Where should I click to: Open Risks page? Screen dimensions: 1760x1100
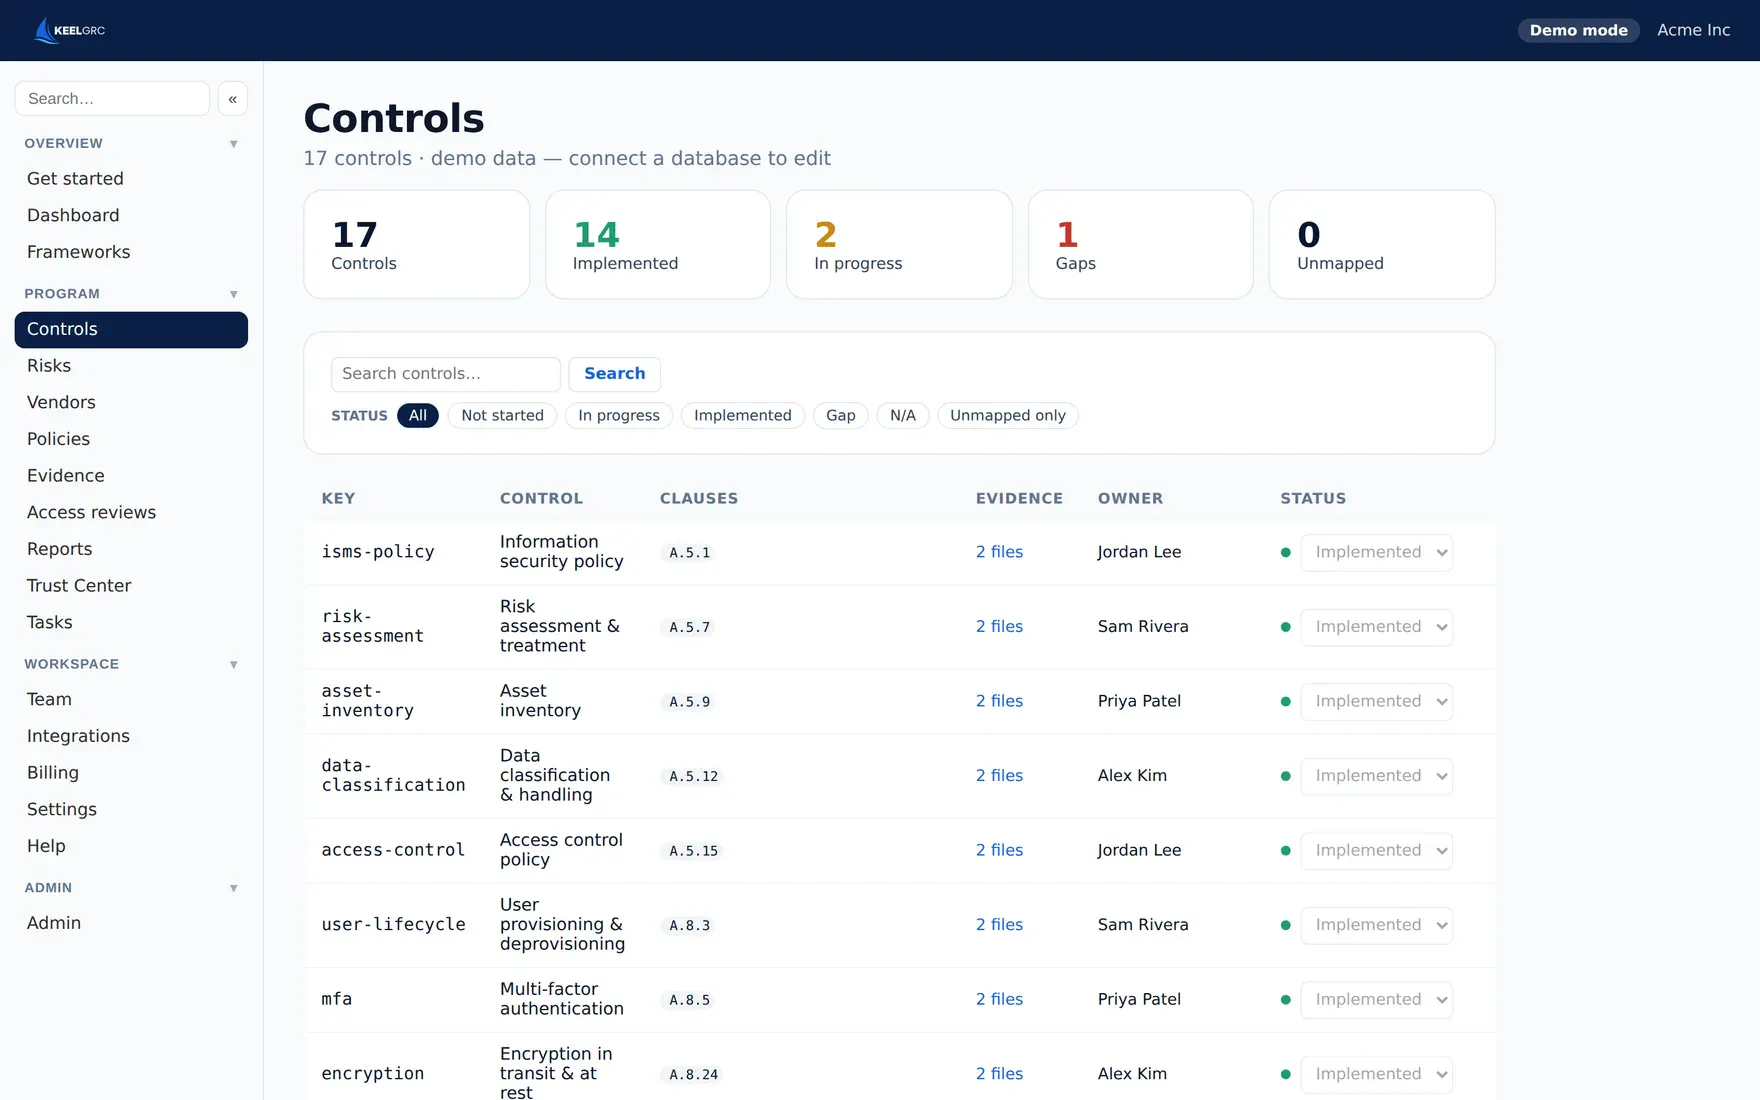click(131, 366)
